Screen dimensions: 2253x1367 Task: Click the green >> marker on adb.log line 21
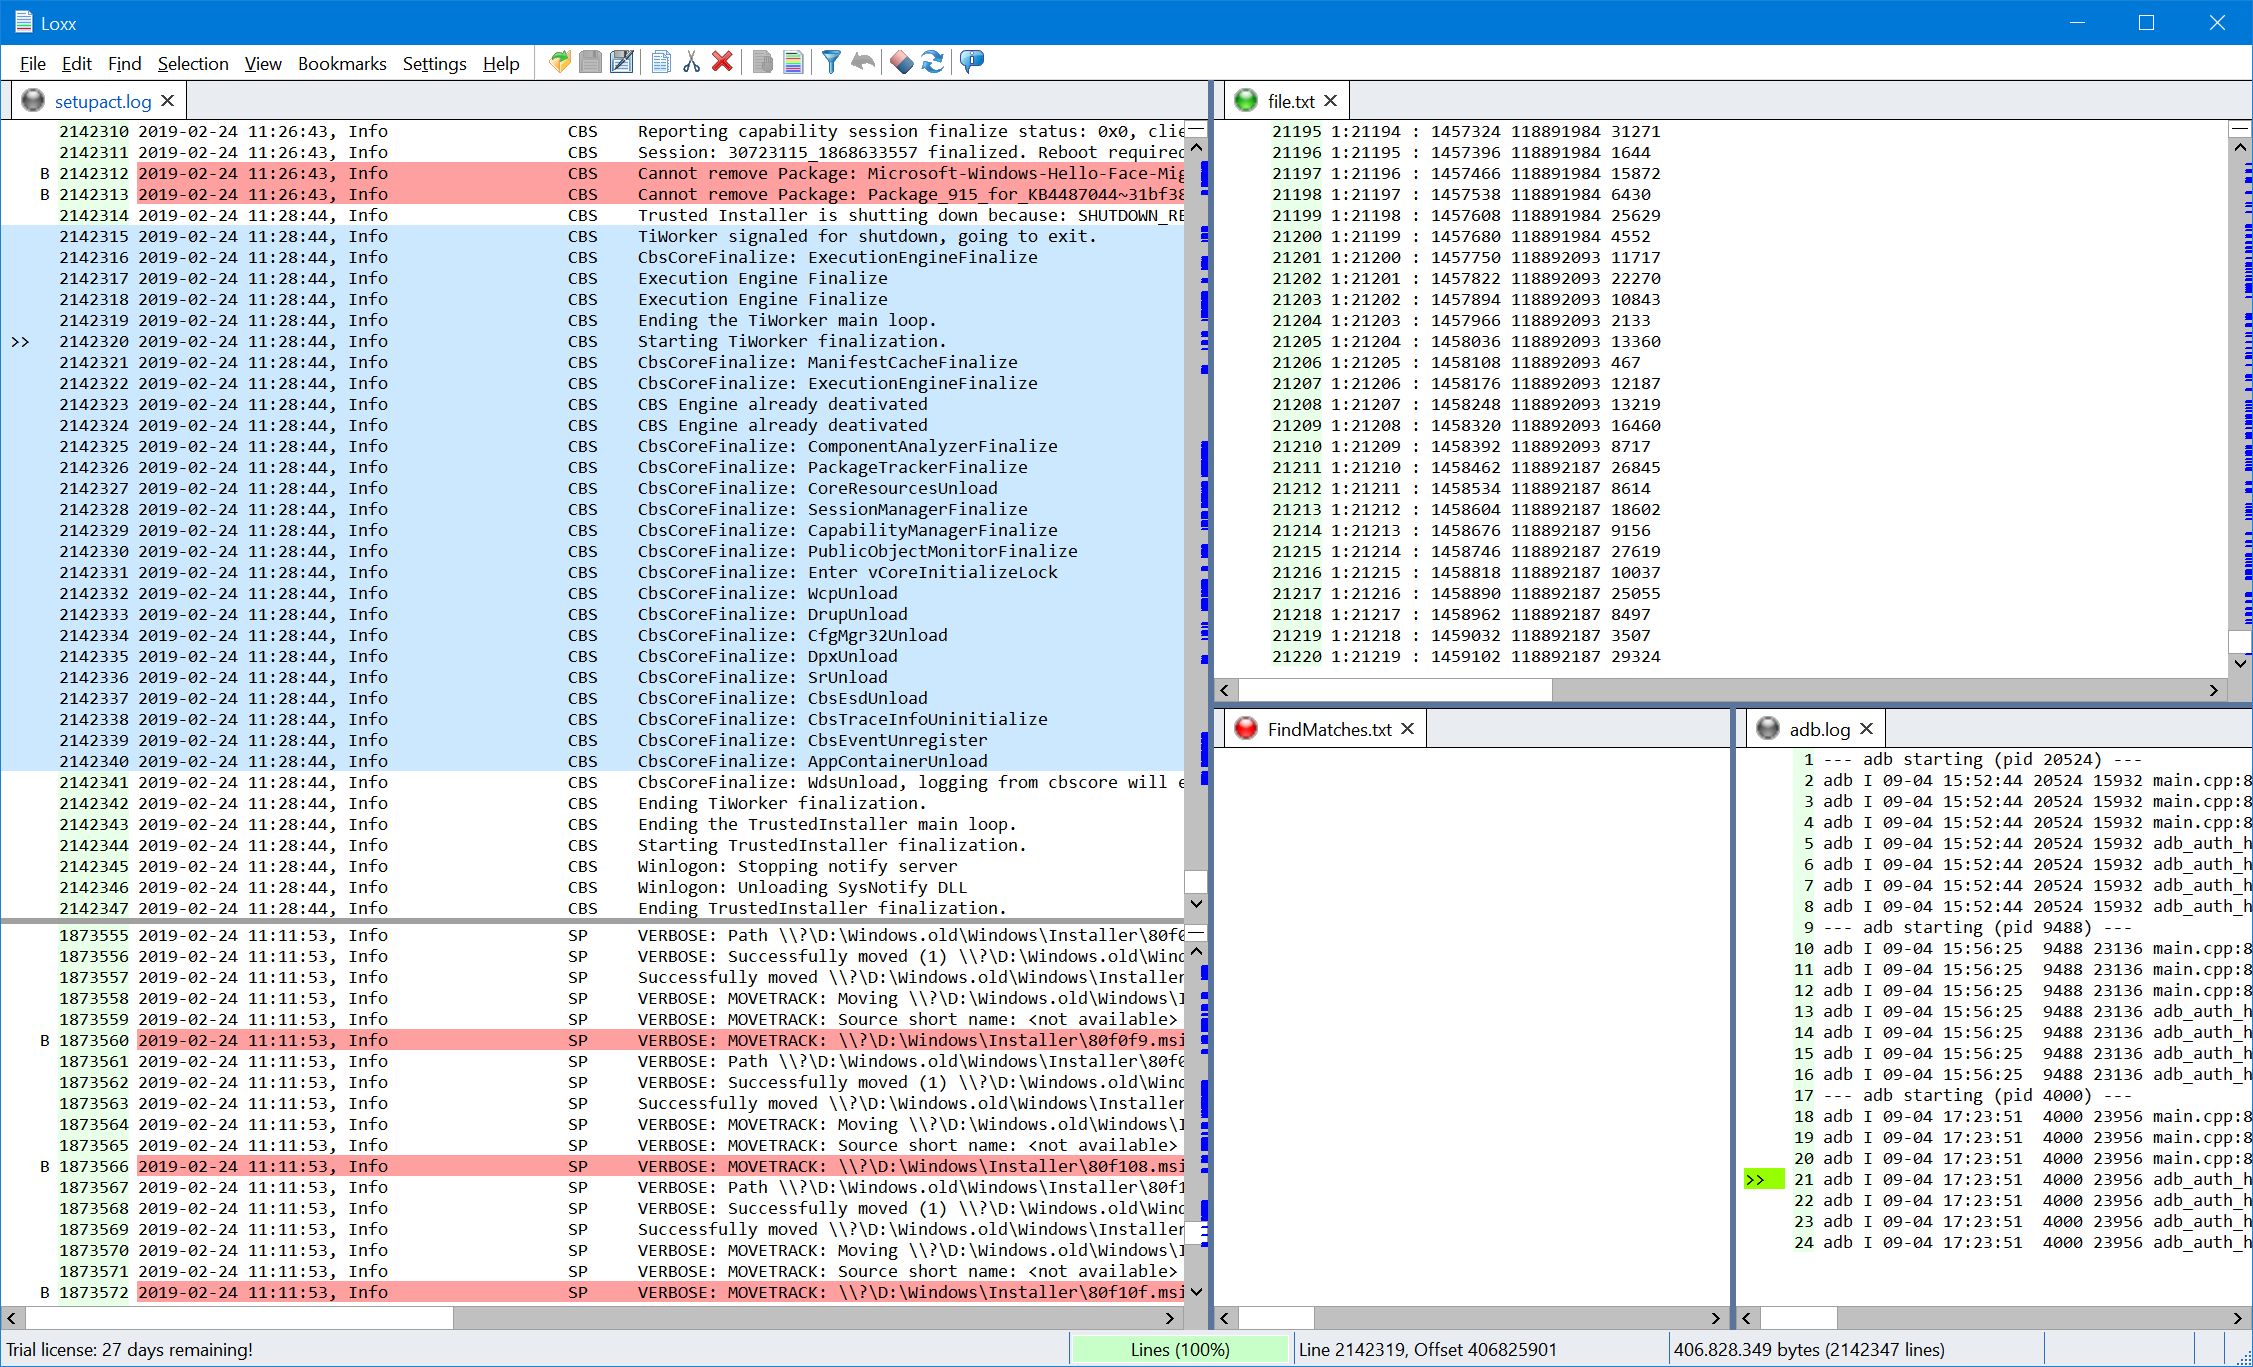1762,1180
